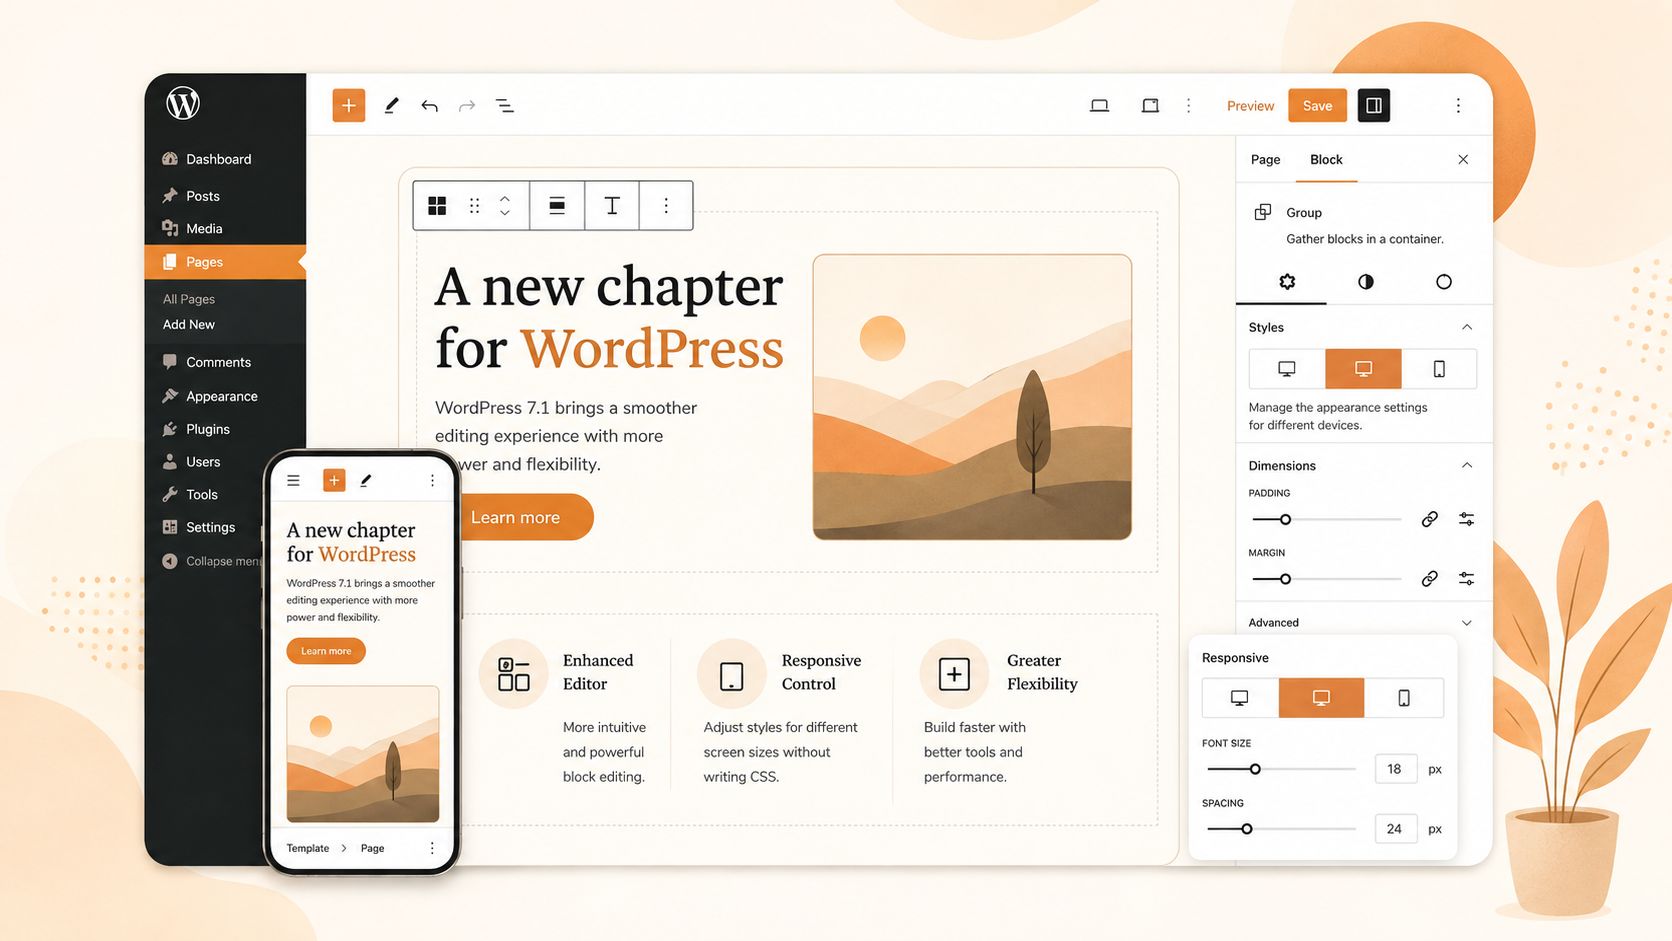Open custom Margin size options
The image size is (1672, 941).
pyautogui.click(x=1466, y=579)
